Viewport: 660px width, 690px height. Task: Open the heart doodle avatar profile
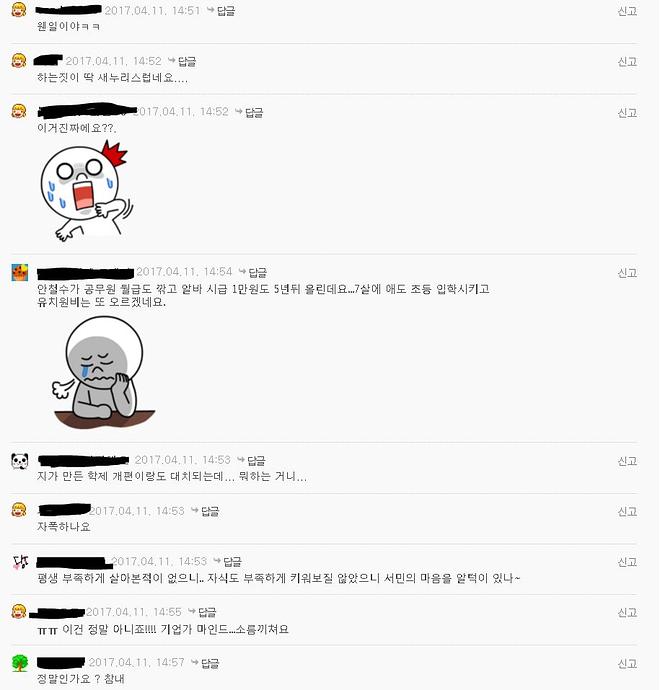(20, 562)
